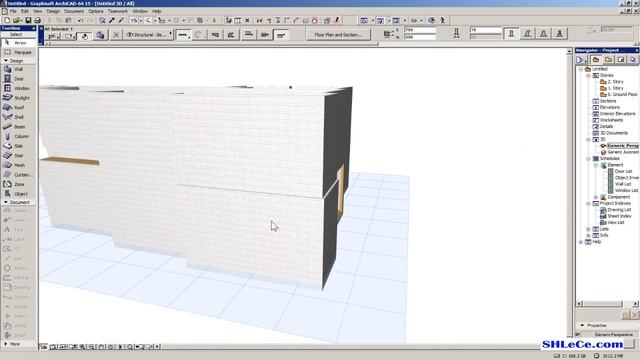This screenshot has height=360, width=640.
Task: Click the Open file icon
Action: (x=17, y=20)
